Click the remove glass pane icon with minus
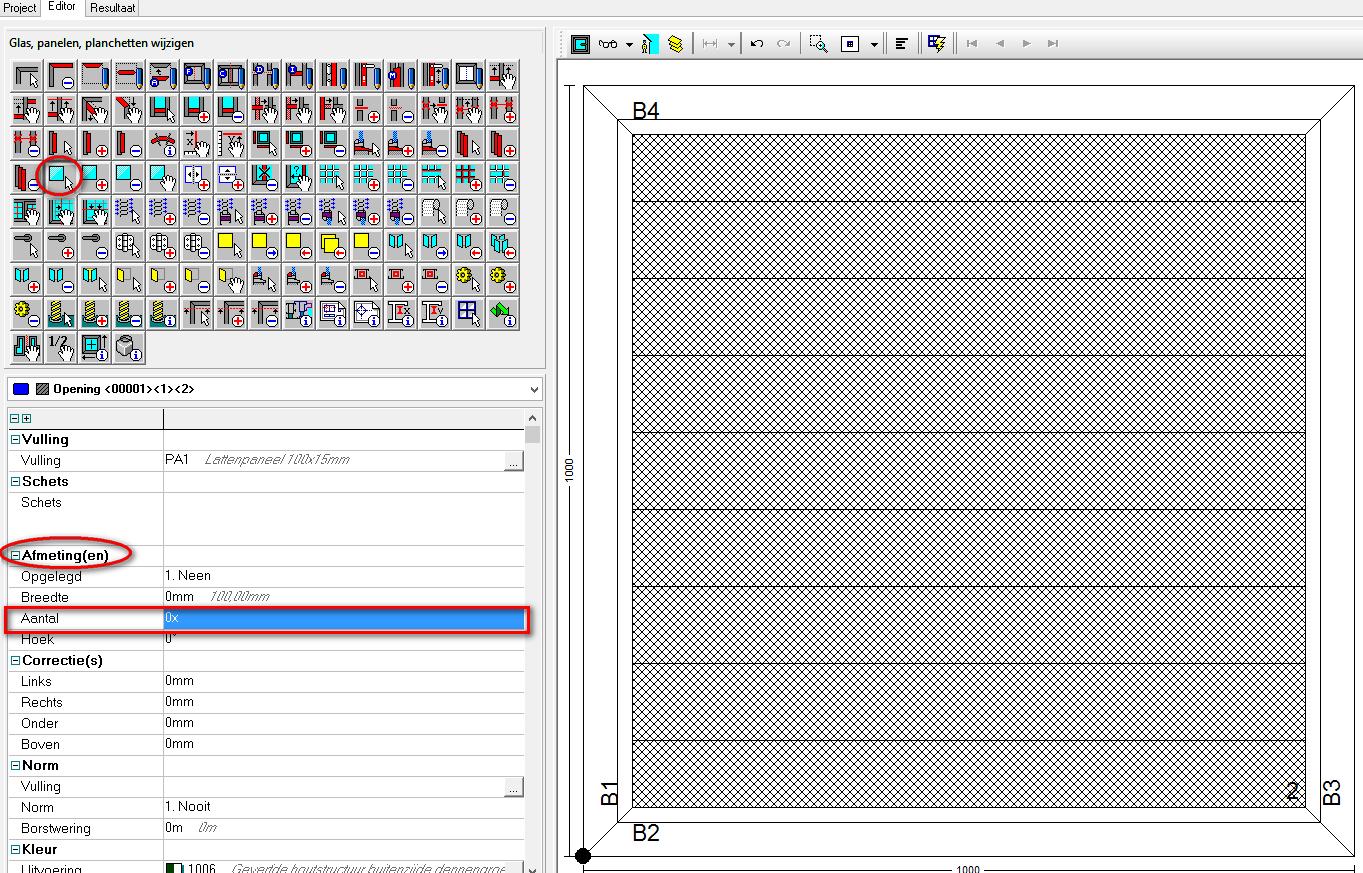This screenshot has width=1363, height=873. [129, 177]
